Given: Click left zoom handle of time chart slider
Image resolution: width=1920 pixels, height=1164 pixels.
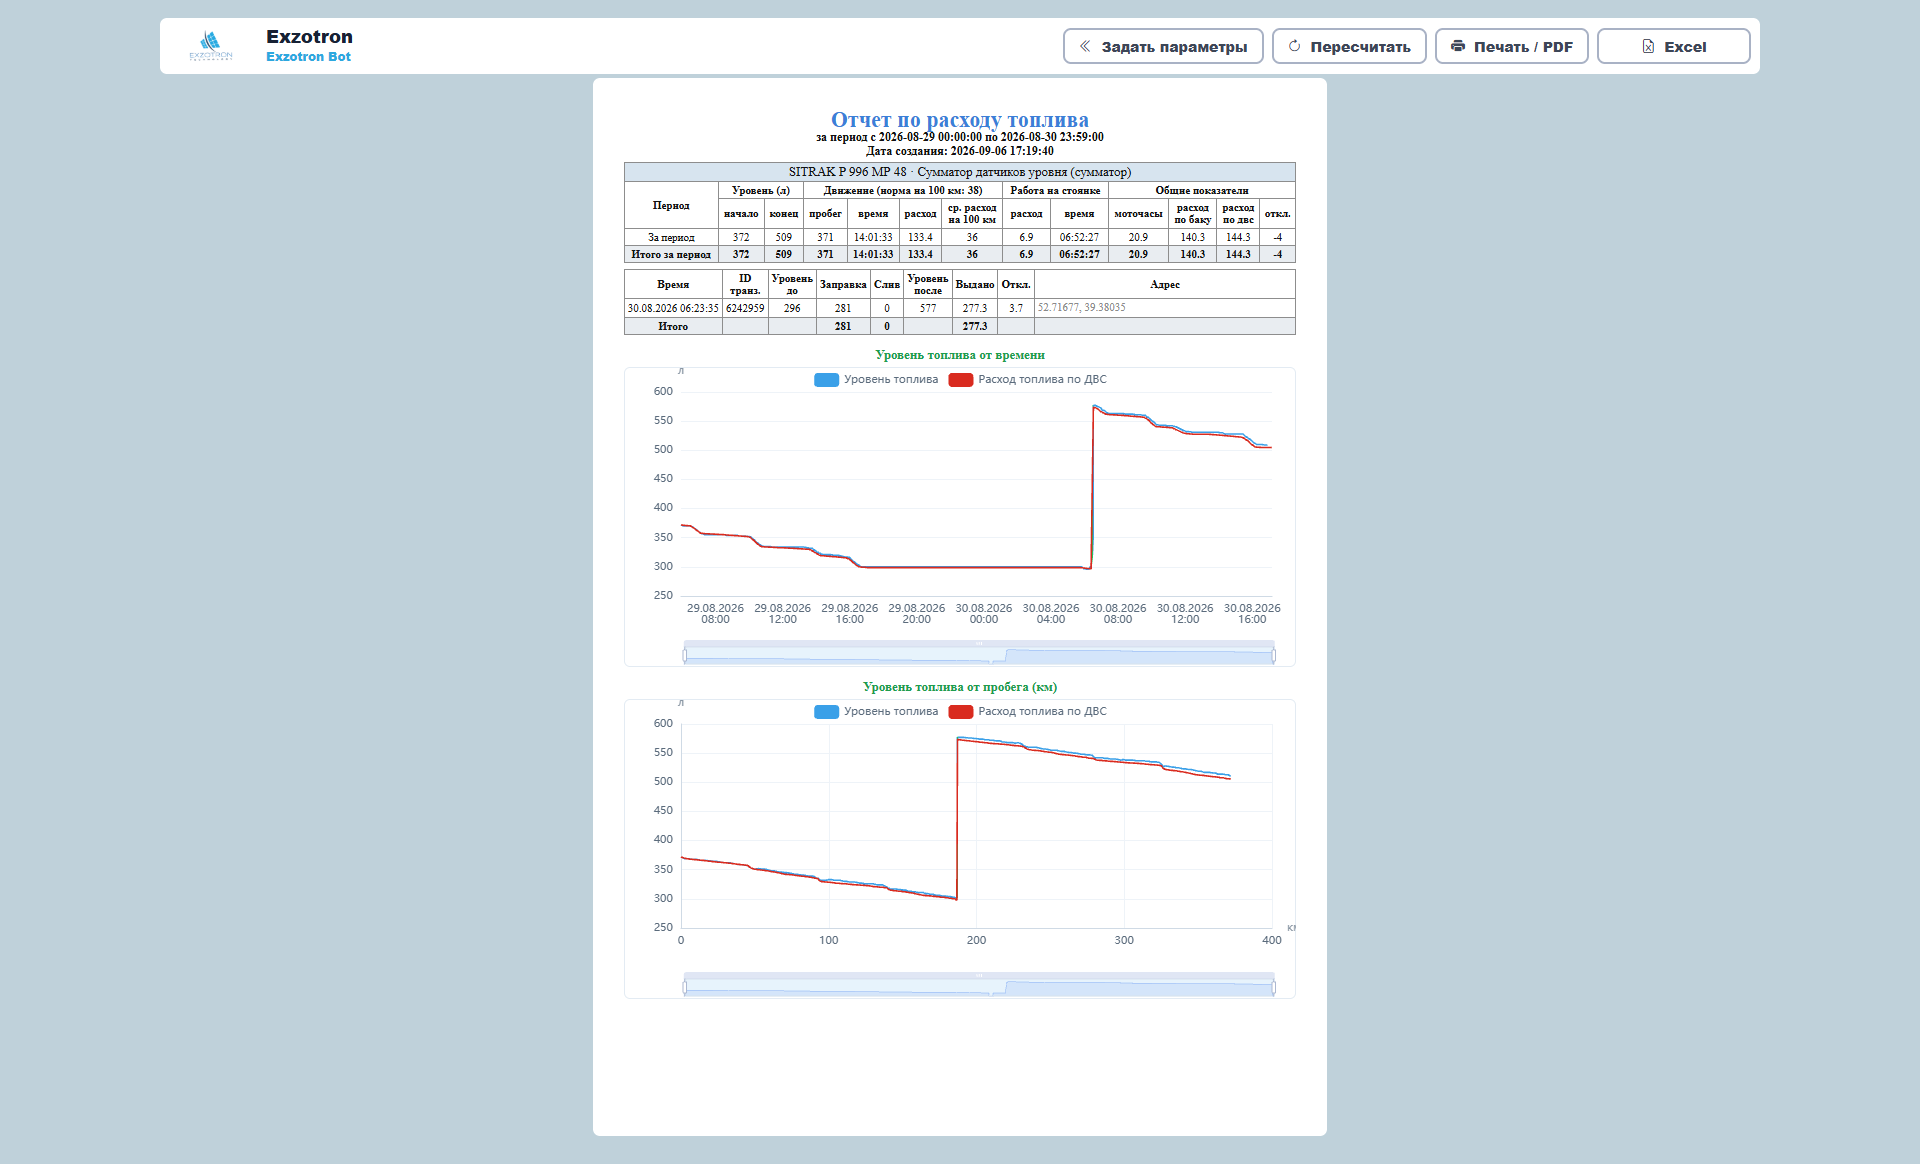Looking at the screenshot, I should click(685, 656).
